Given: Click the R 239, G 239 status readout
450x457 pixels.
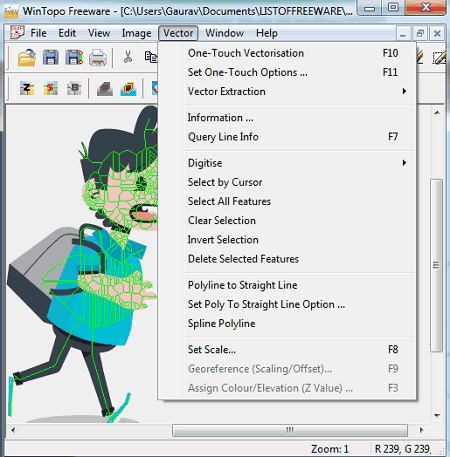Looking at the screenshot, I should point(402,449).
